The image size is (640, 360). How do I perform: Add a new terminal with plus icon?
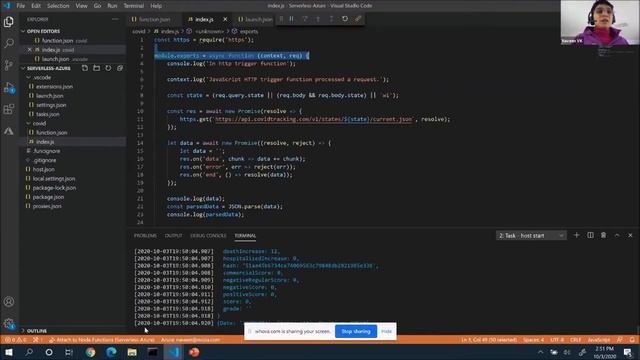point(576,236)
